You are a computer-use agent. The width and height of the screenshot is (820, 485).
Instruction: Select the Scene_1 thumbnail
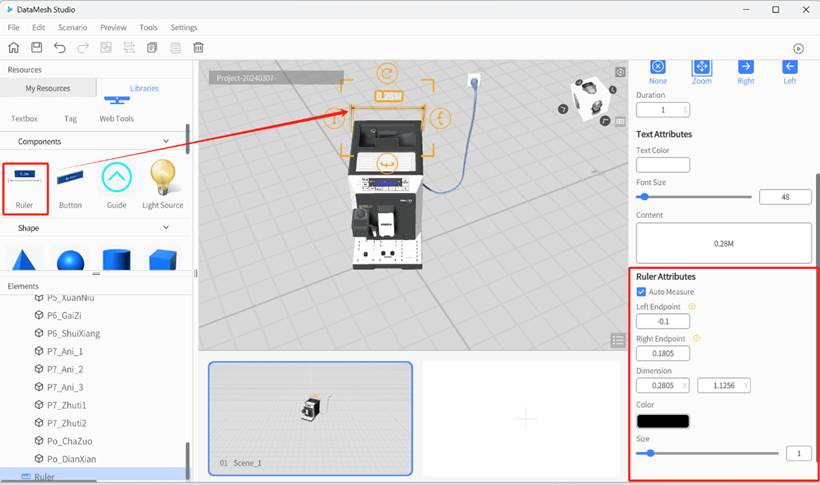(310, 417)
